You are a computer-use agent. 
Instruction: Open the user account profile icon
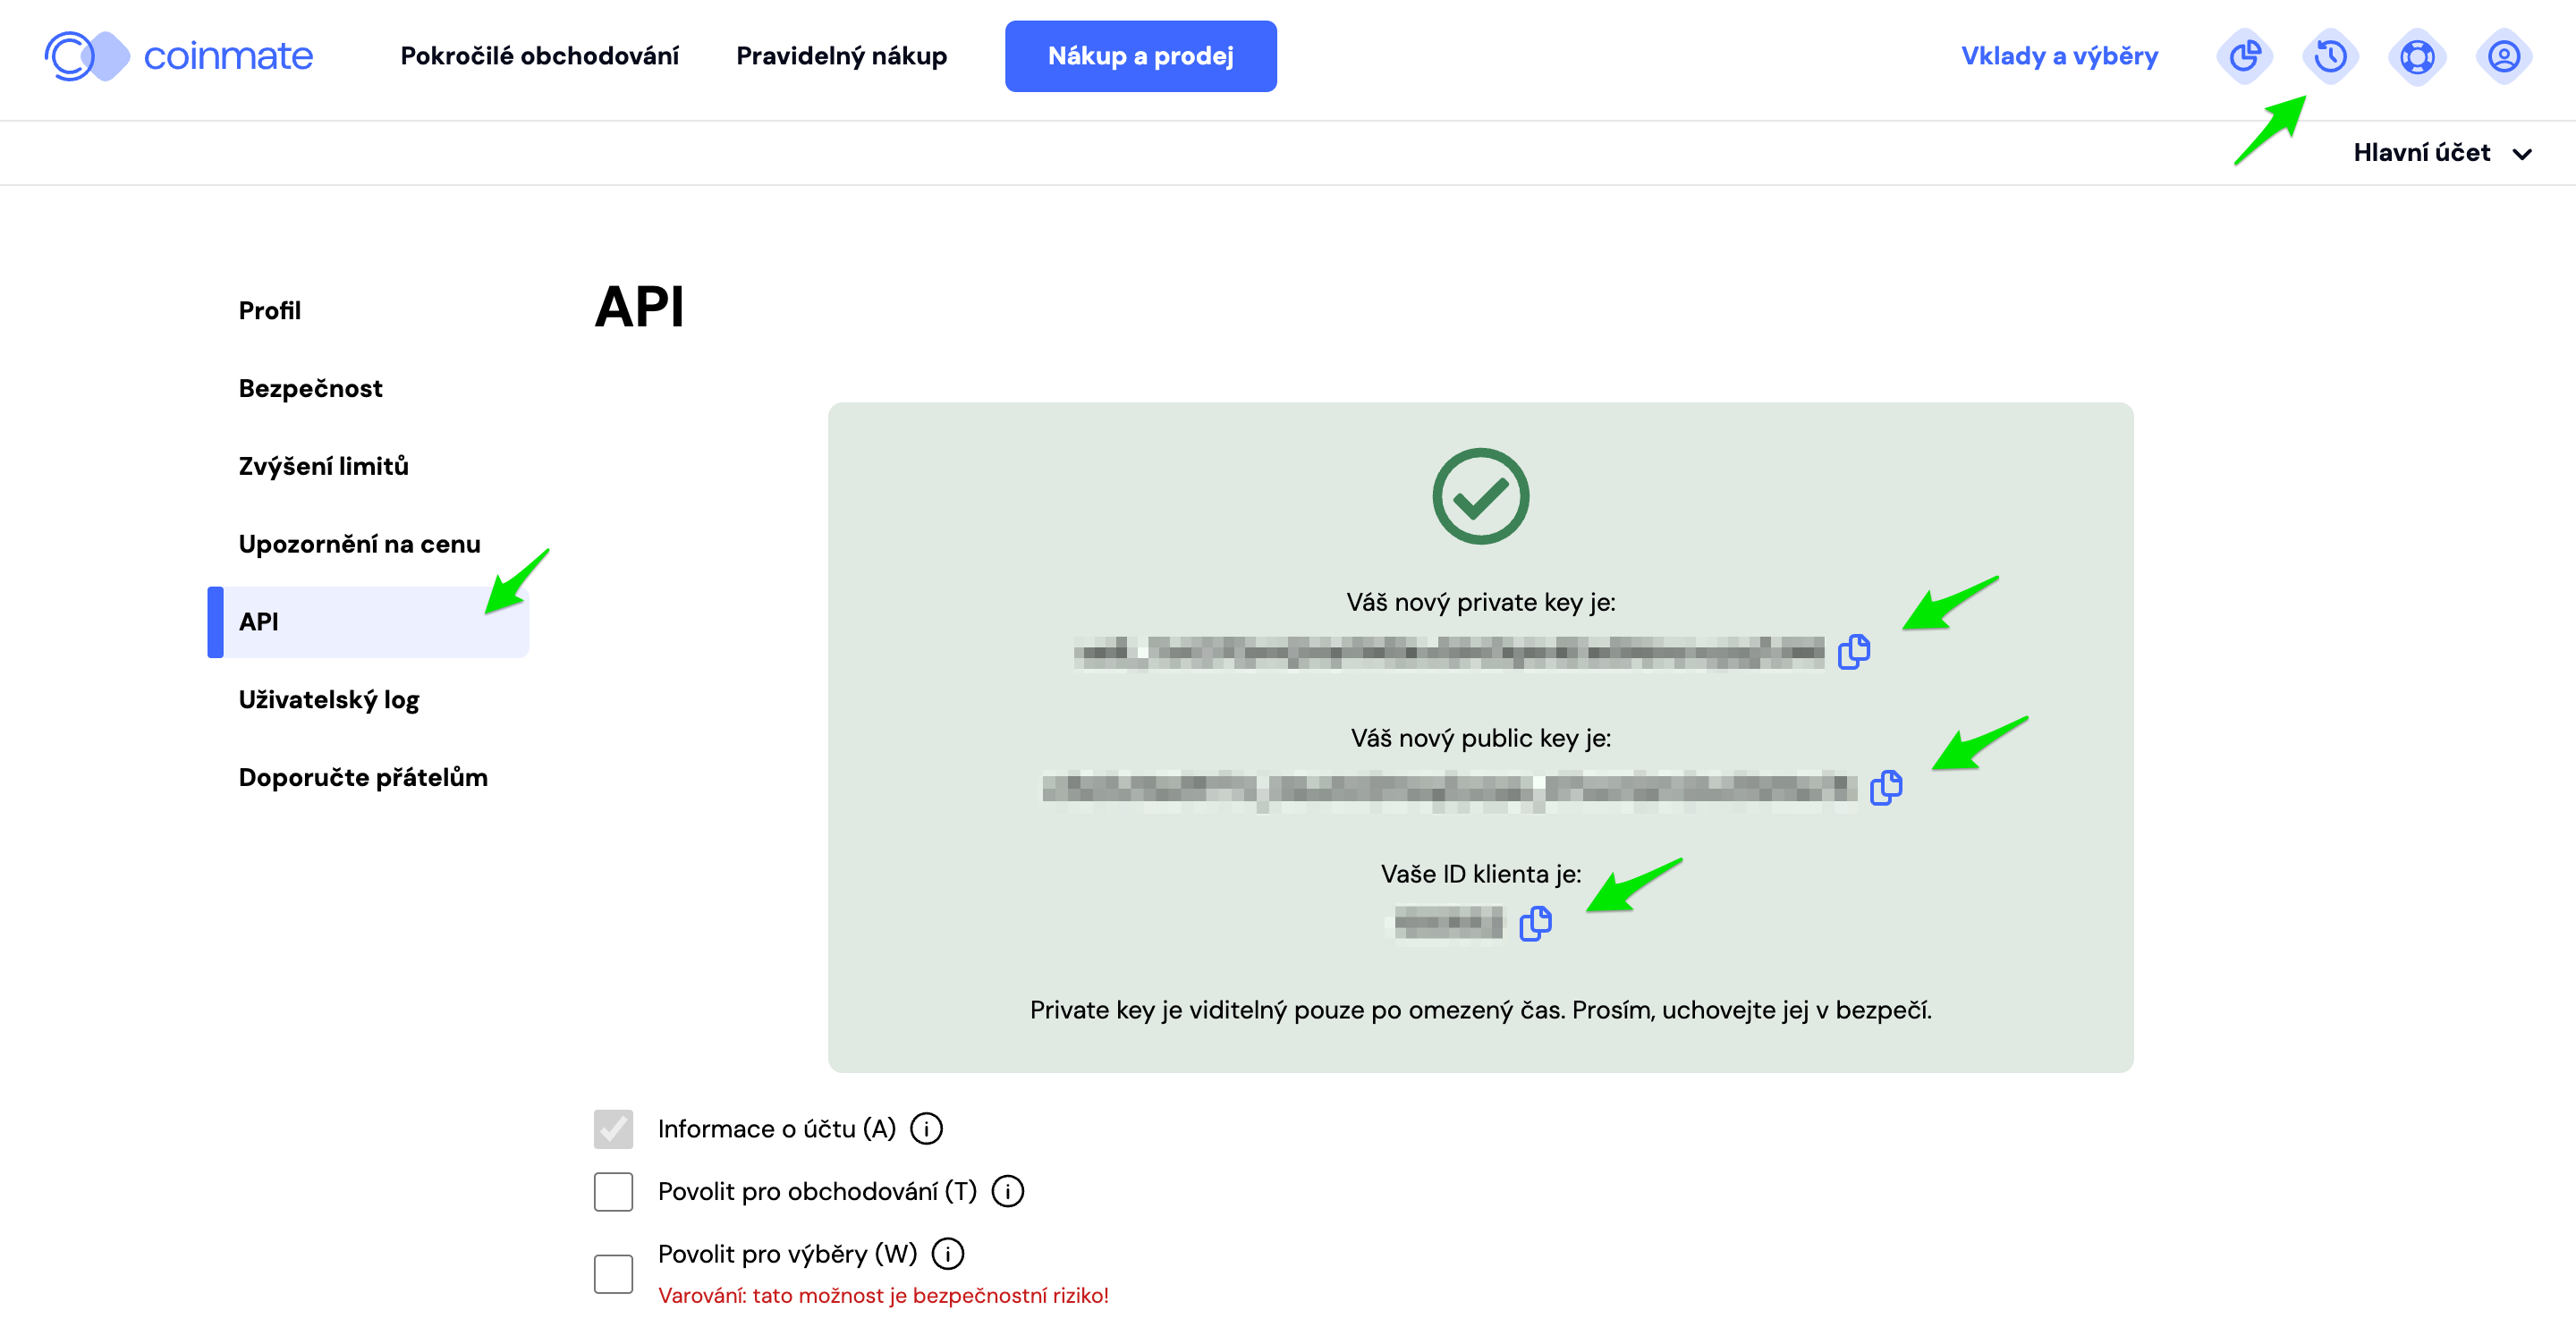click(x=2503, y=56)
